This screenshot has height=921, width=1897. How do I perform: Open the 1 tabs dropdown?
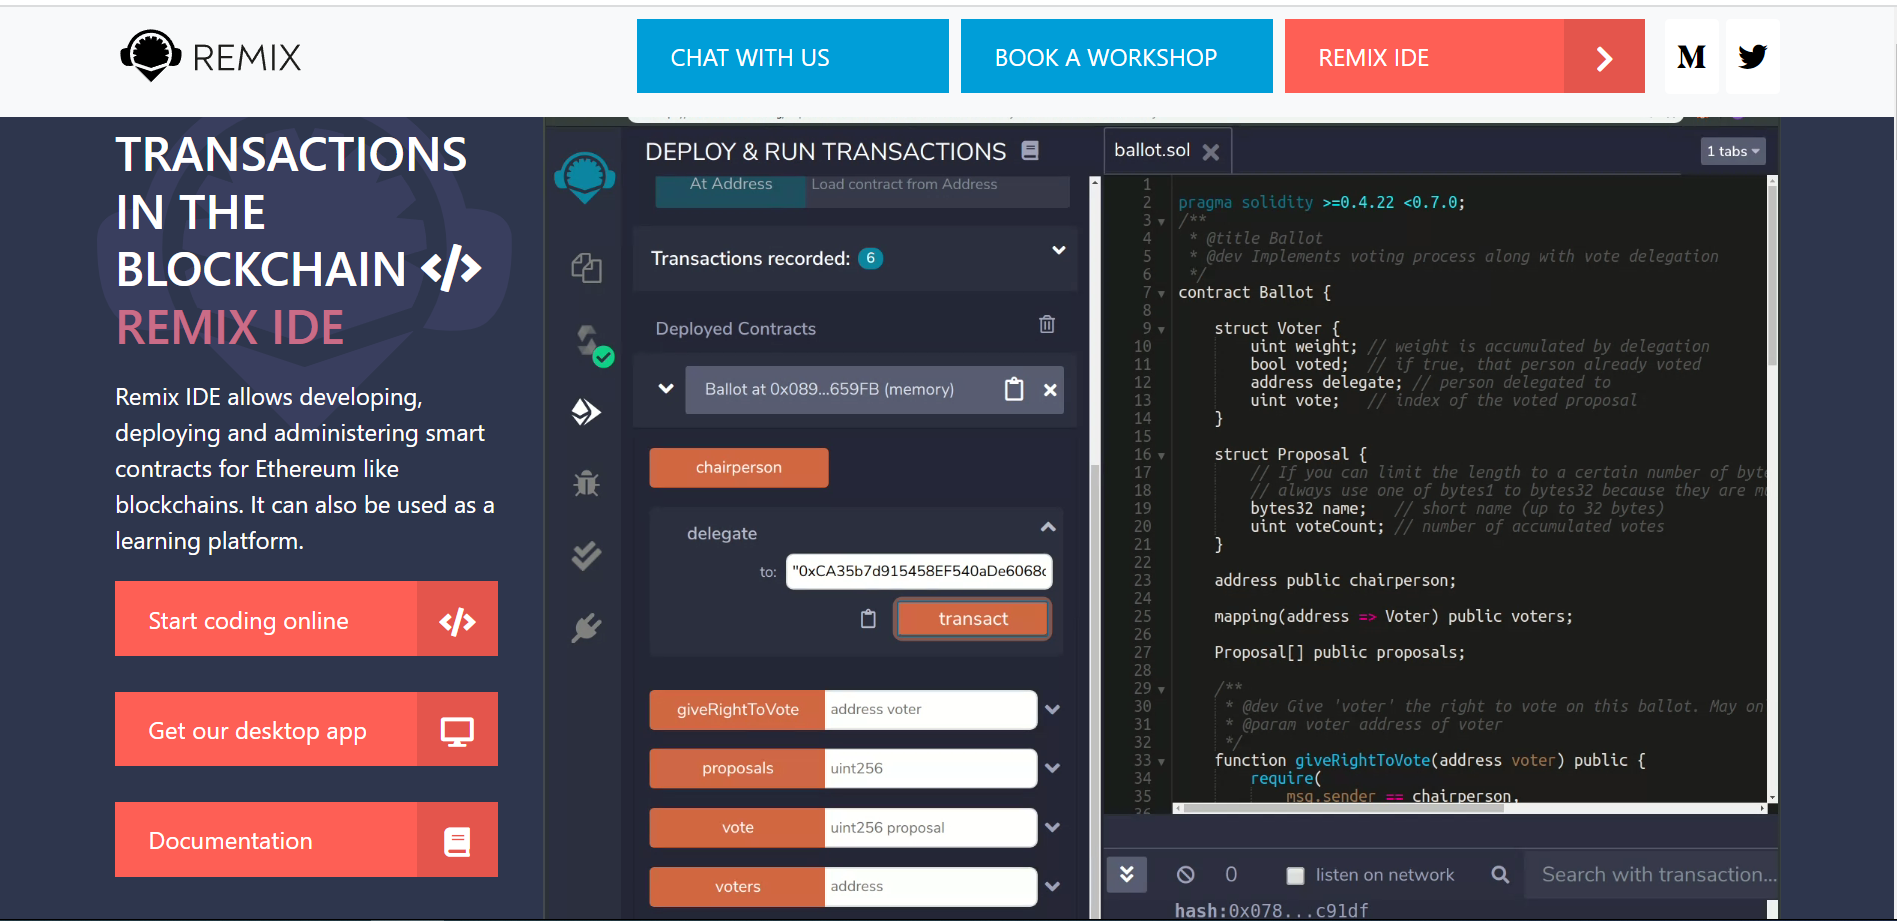(1733, 151)
